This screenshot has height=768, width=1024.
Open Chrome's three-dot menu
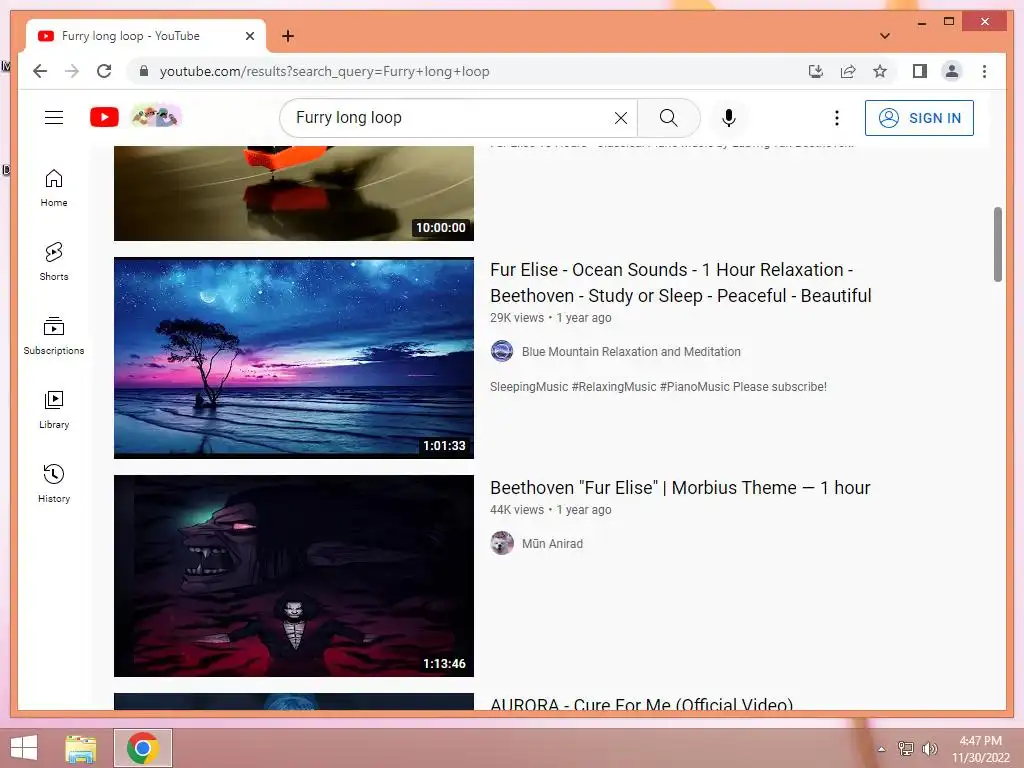click(x=984, y=71)
